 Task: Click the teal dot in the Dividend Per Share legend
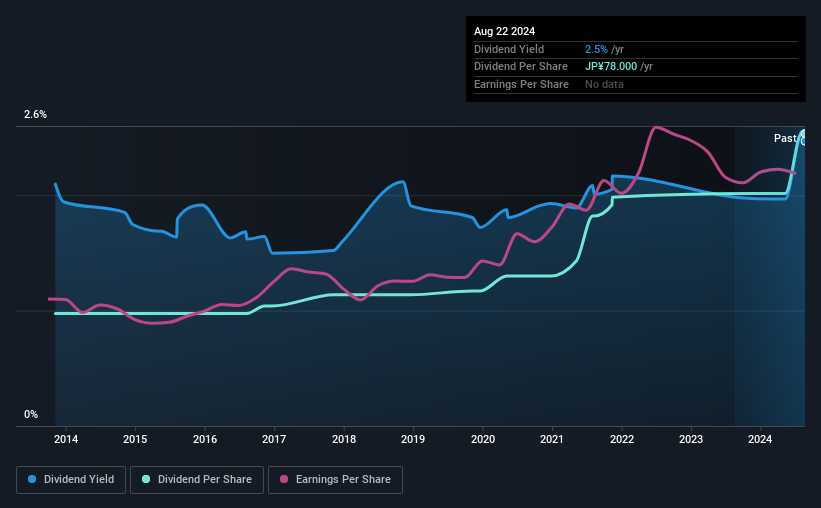[146, 480]
